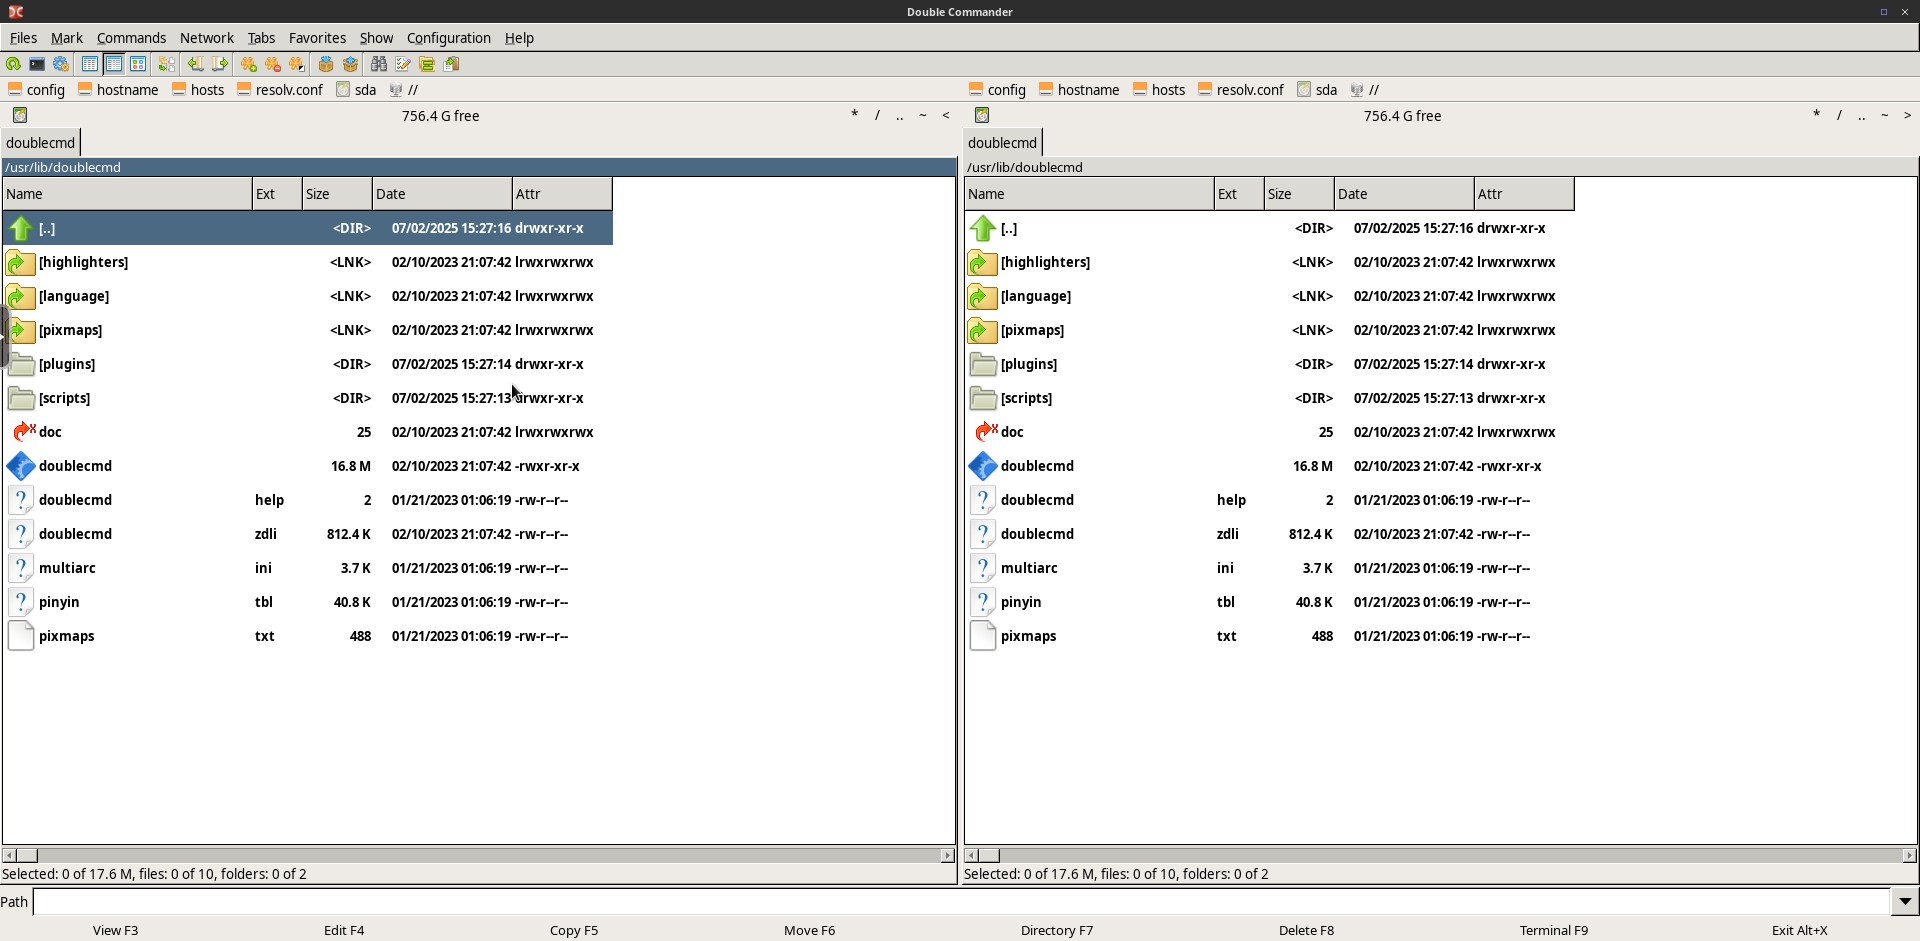Go forward in directory history icon

click(220, 64)
